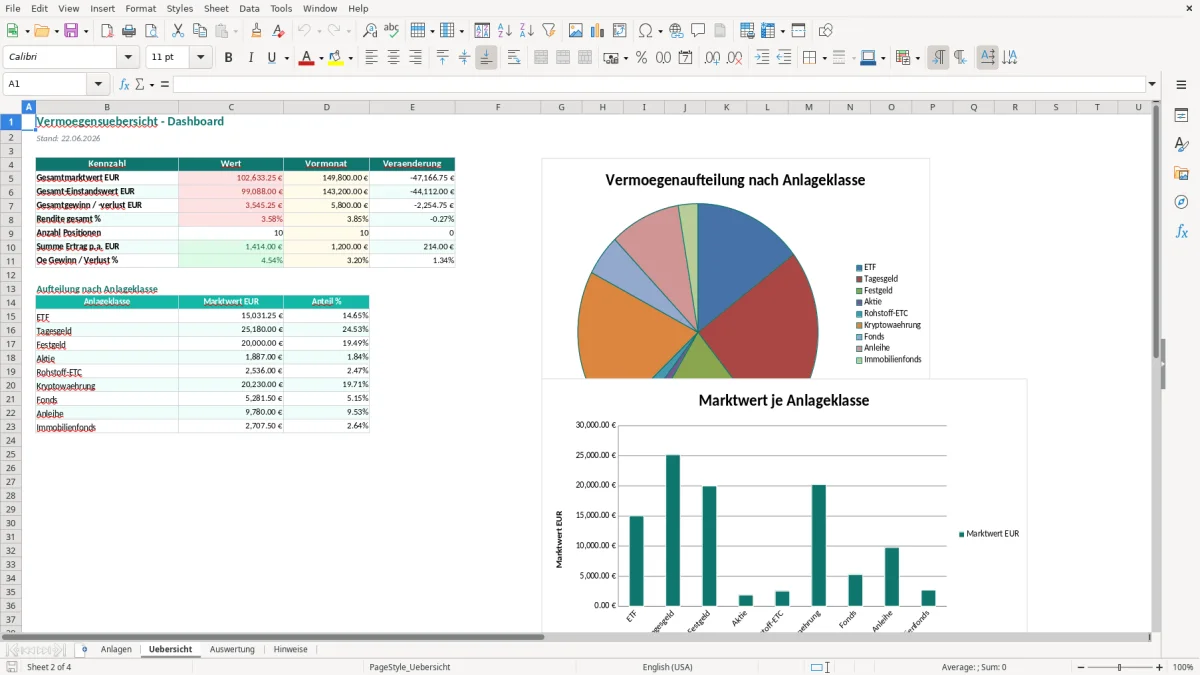The width and height of the screenshot is (1200, 675).
Task: Click in the formula input line
Action: point(658,84)
